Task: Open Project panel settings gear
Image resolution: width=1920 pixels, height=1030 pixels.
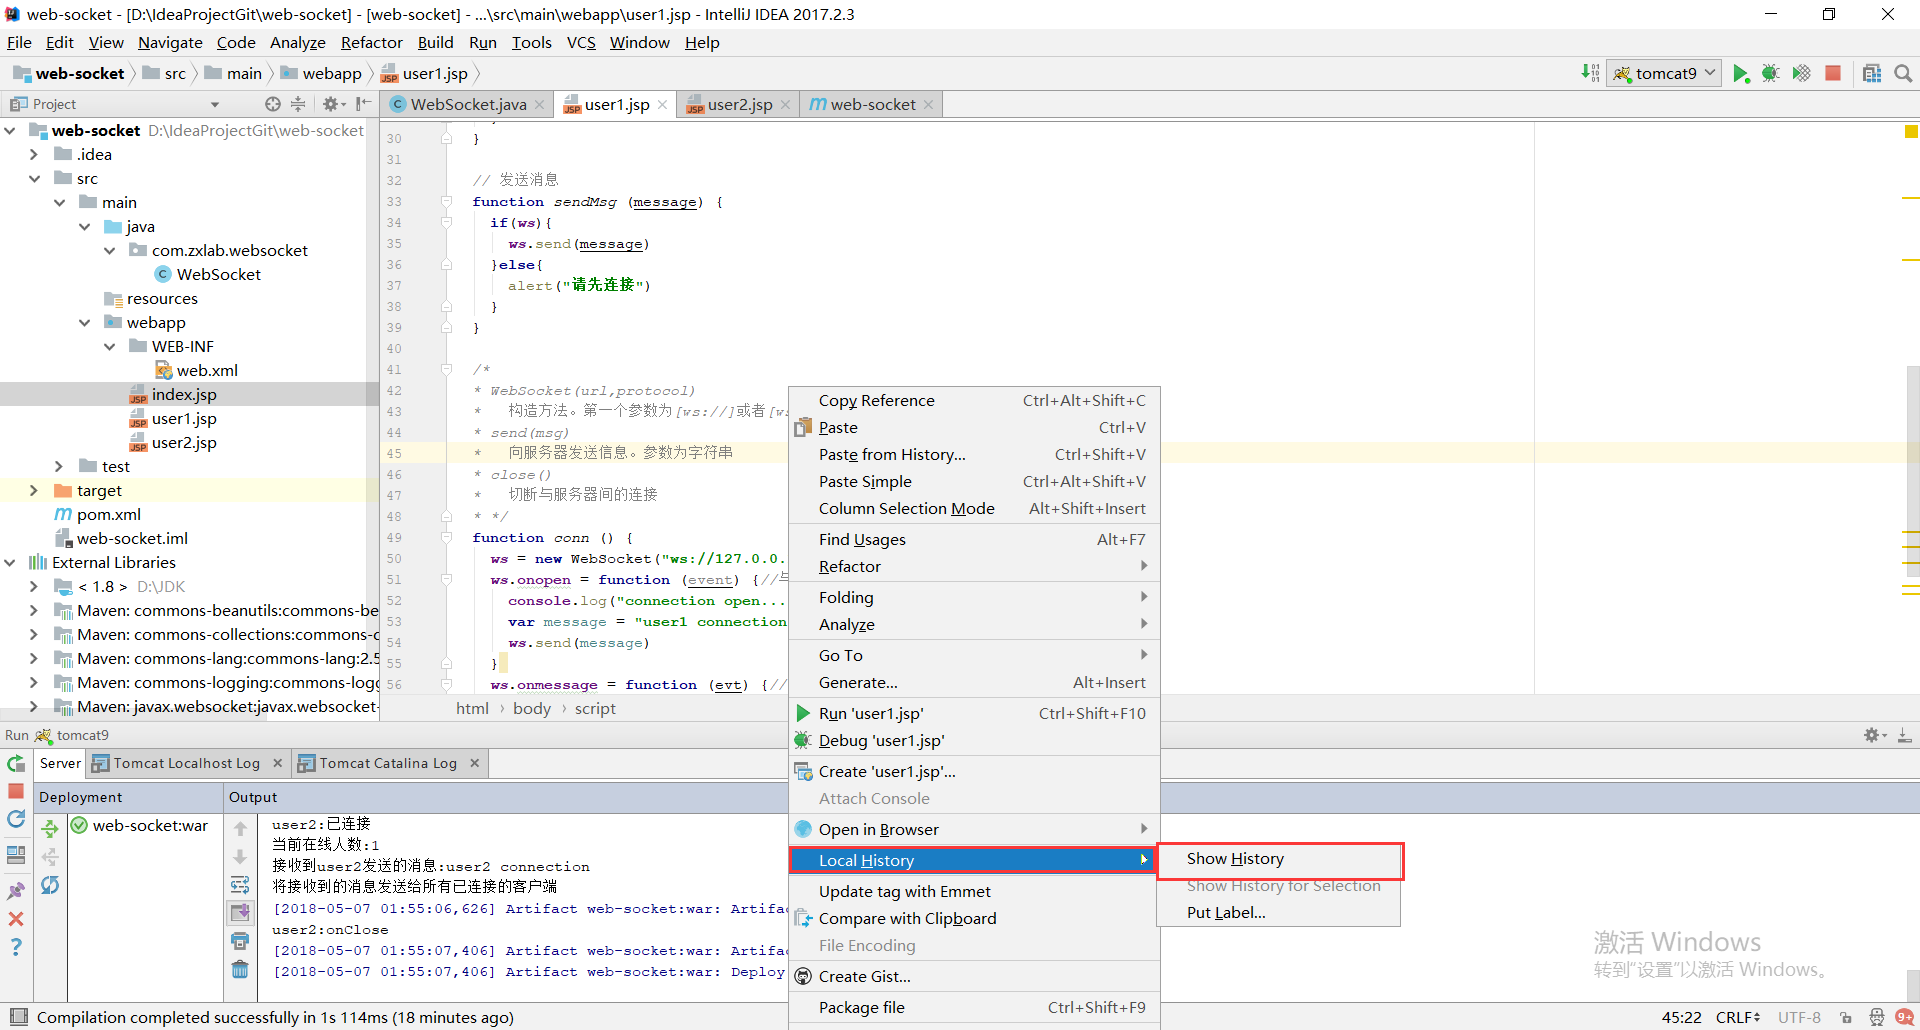Action: [x=332, y=104]
